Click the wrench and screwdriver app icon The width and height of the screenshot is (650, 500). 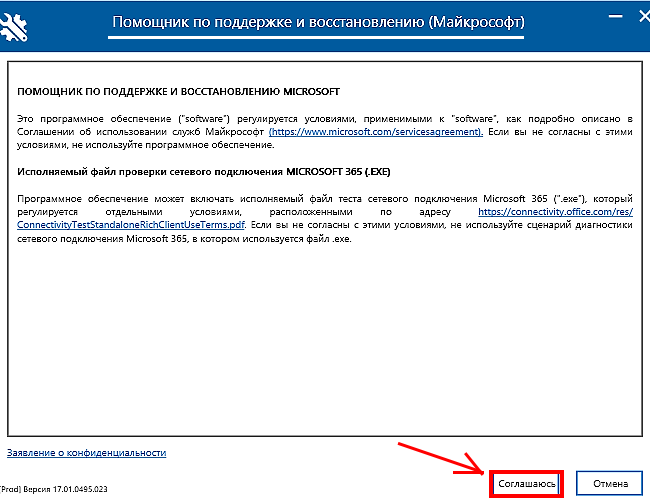click(13, 26)
